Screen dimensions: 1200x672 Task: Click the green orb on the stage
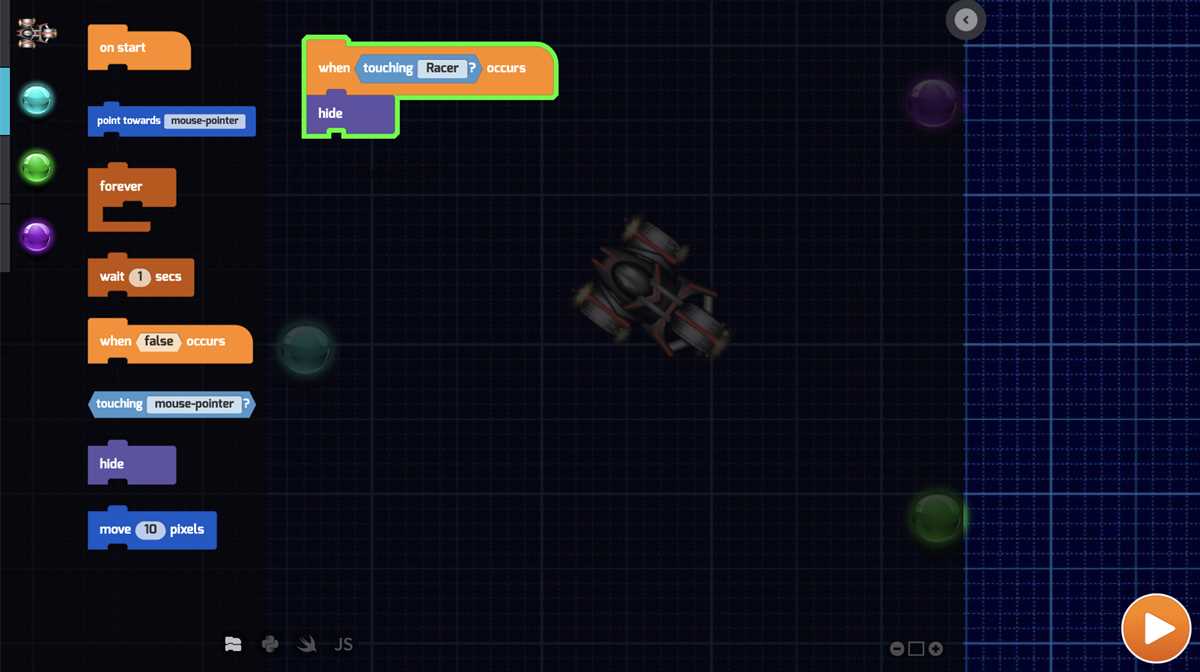(937, 517)
